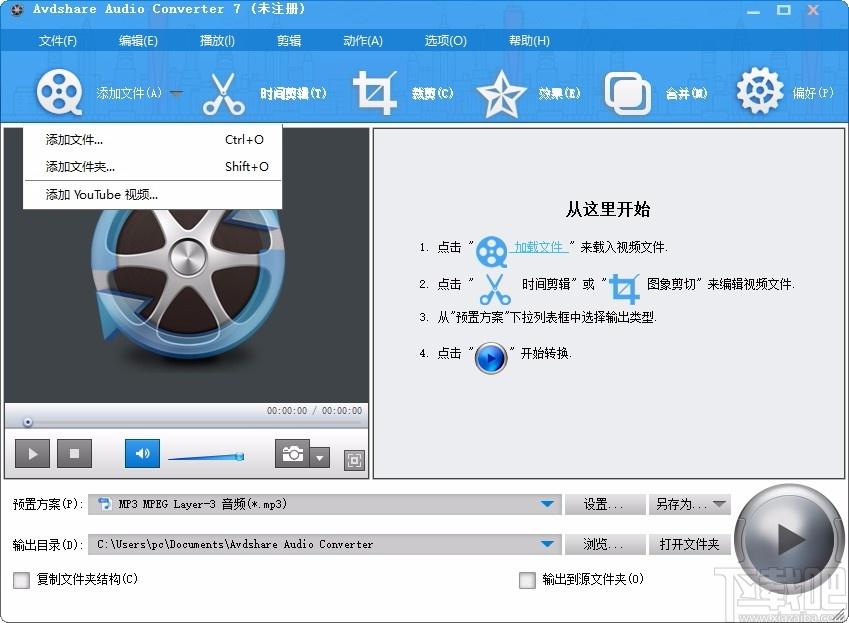This screenshot has width=849, height=623.
Task: Click the Merge overlapping squares icon
Action: click(627, 93)
